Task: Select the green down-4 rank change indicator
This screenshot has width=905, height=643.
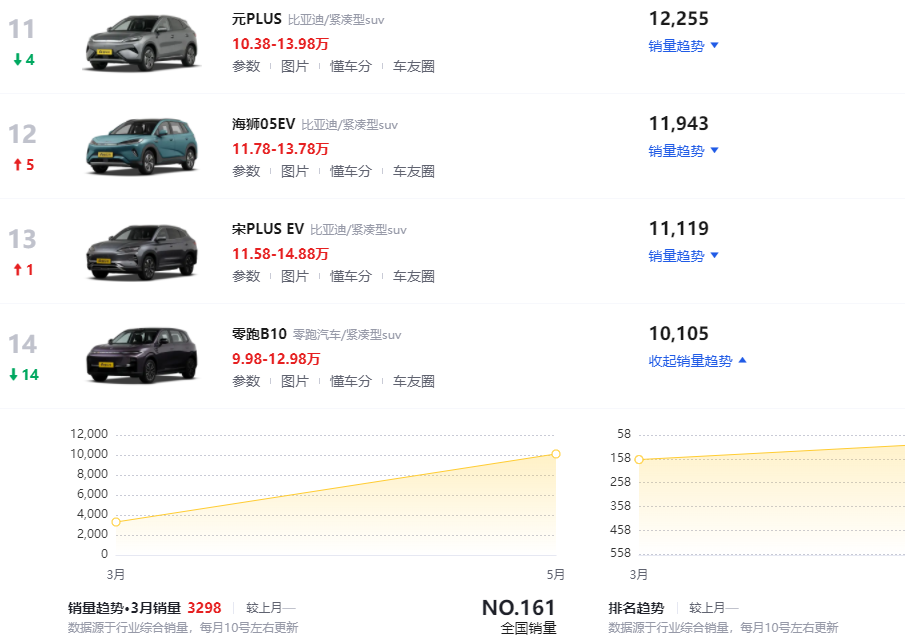Action: coord(24,59)
